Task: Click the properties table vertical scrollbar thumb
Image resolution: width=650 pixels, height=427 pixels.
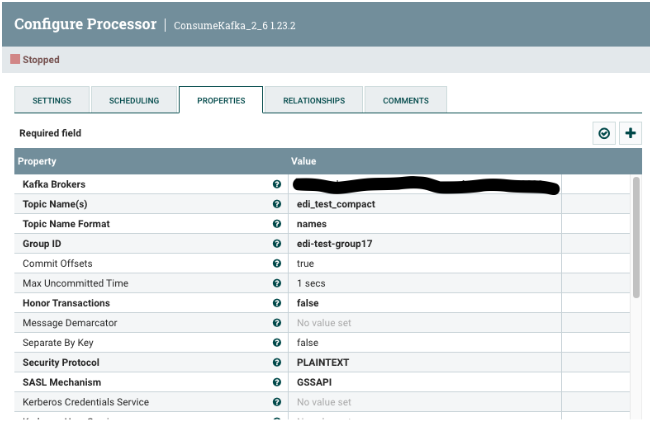Action: click(636, 237)
